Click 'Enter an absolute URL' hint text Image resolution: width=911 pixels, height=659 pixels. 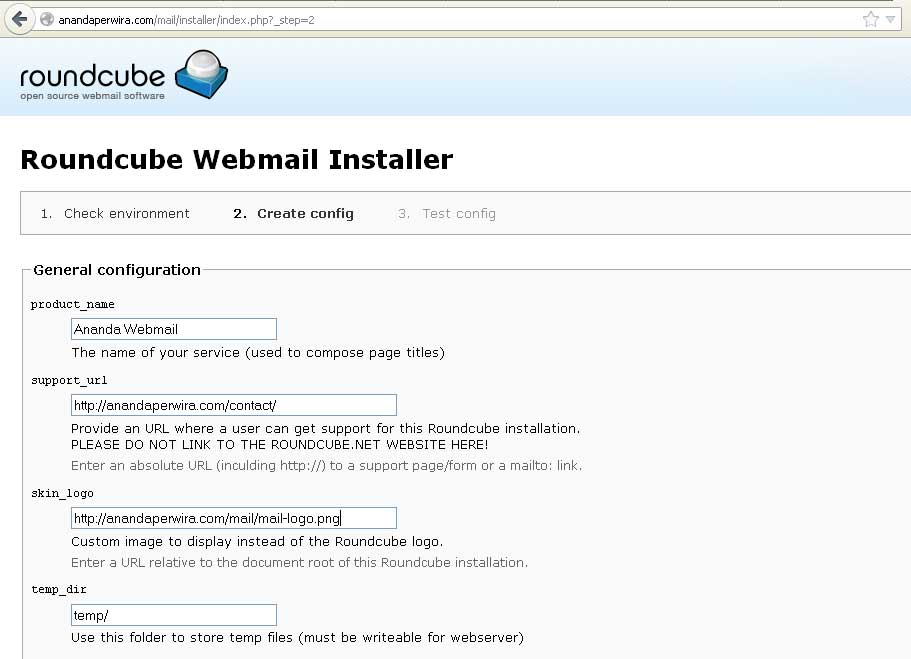click(x=327, y=465)
